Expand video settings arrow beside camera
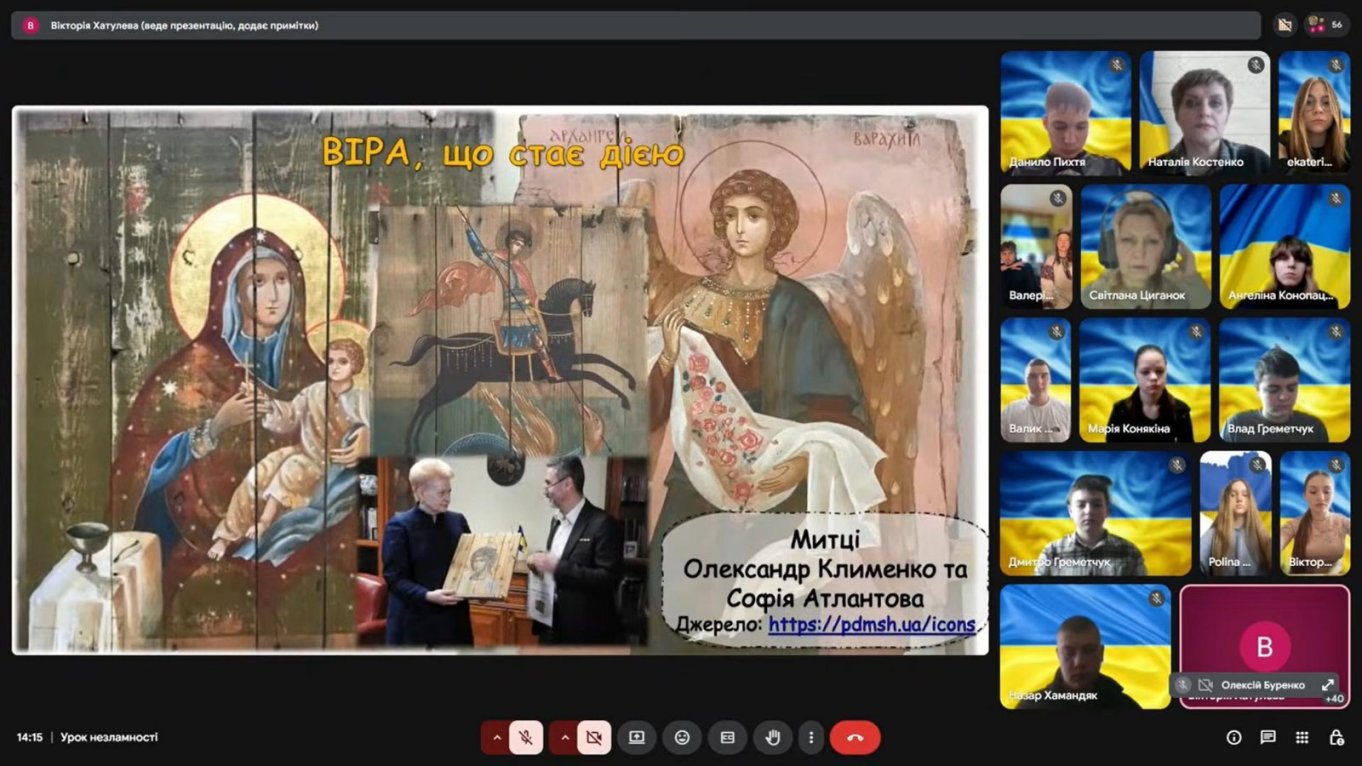Image resolution: width=1362 pixels, height=766 pixels. pos(564,738)
